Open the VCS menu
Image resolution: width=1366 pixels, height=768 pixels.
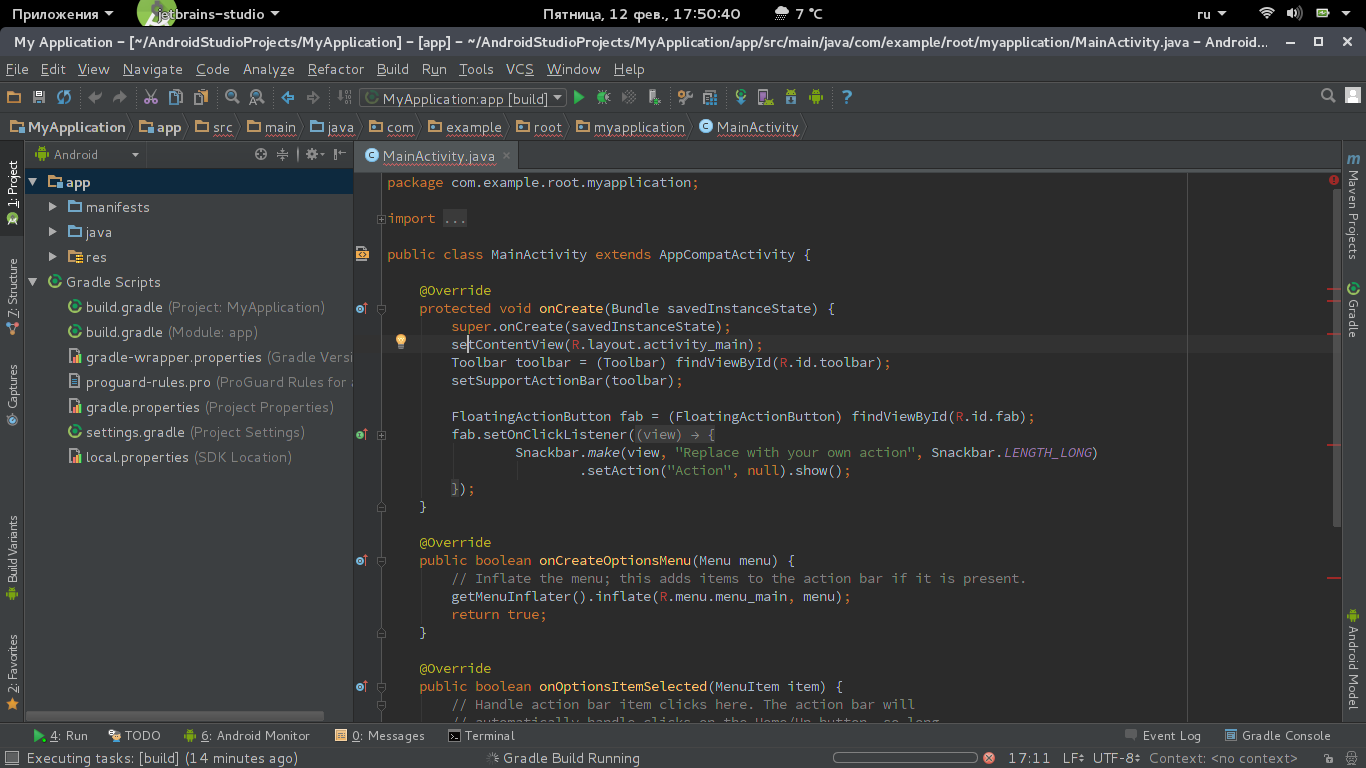[x=519, y=69]
